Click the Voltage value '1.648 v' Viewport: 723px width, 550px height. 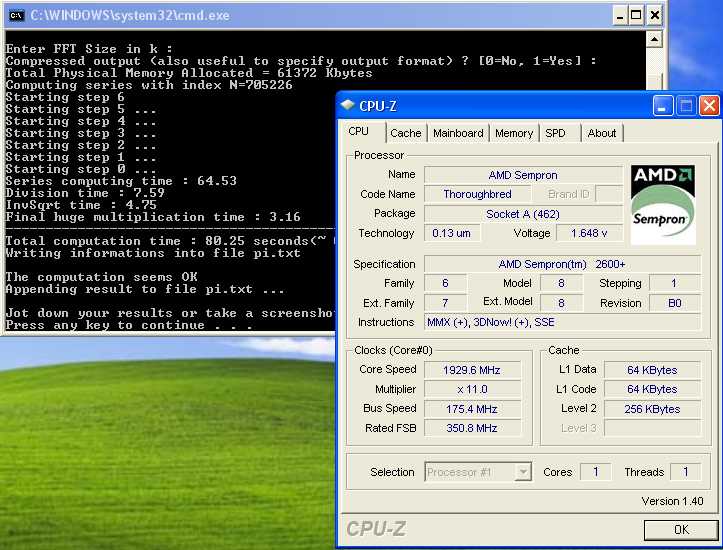pyautogui.click(x=589, y=233)
